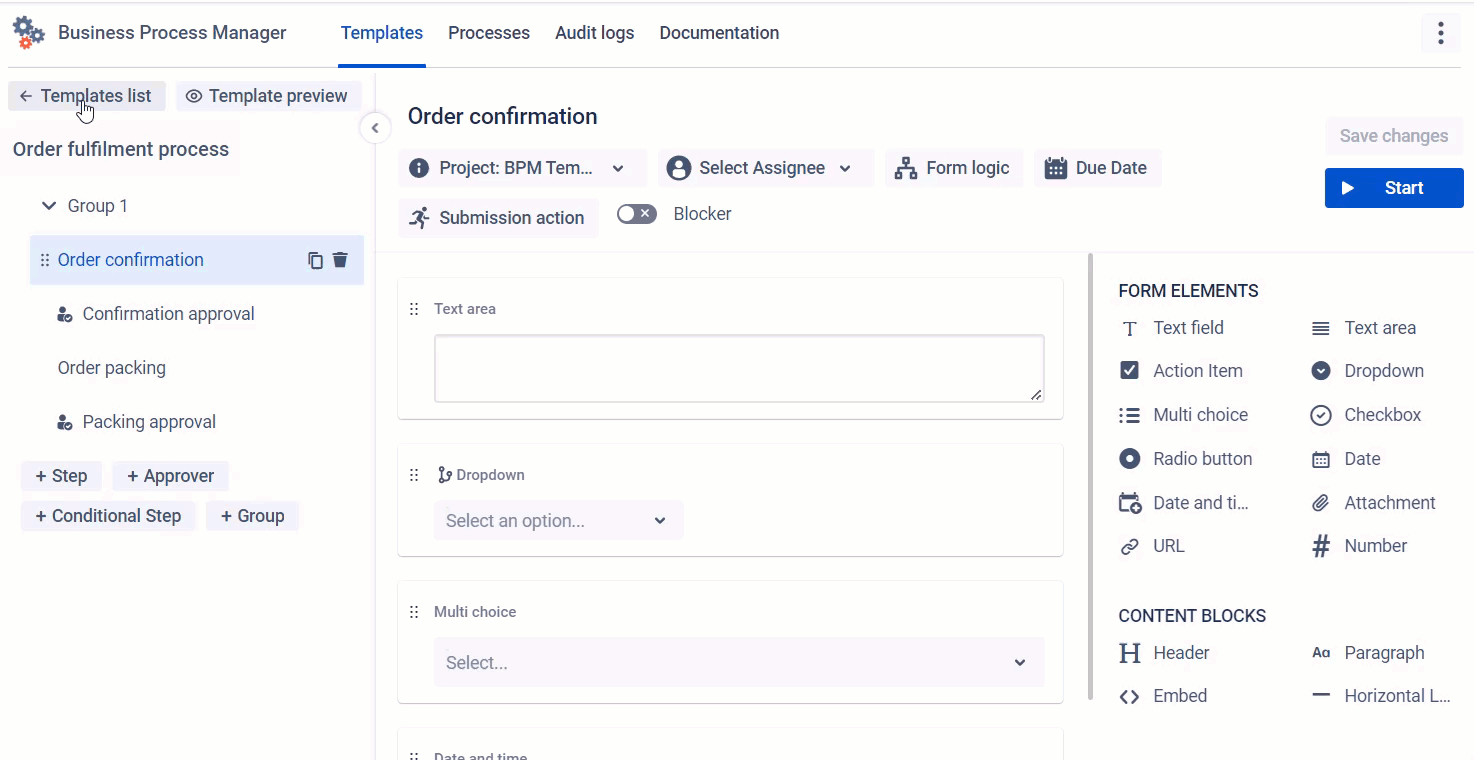The image size is (1474, 760).
Task: Delete the Order confirmation step via trash icon
Action: 340,259
